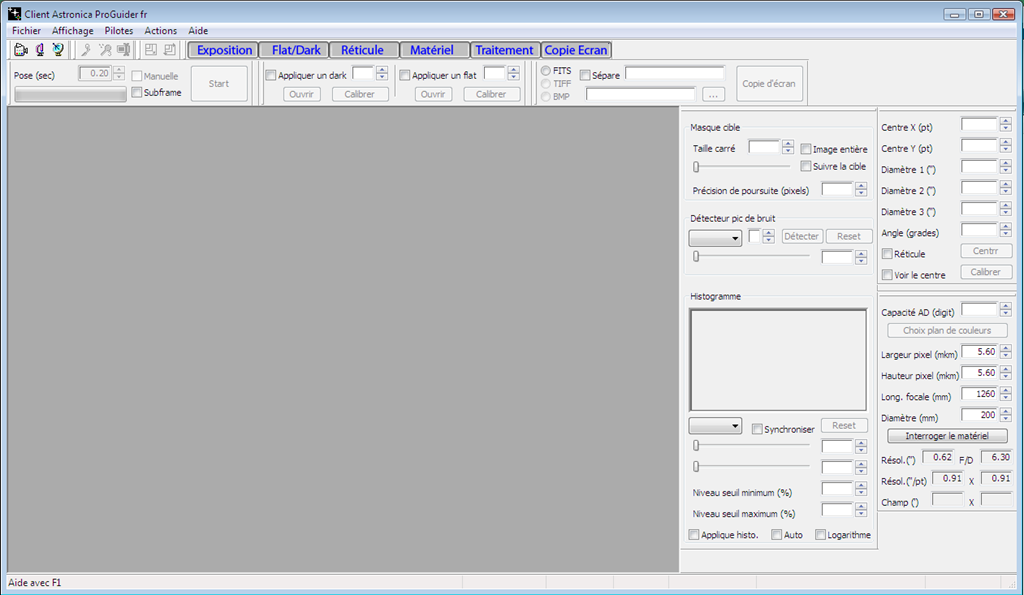Select the BMP format radio button
Viewport: 1024px width, 595px height.
[545, 96]
